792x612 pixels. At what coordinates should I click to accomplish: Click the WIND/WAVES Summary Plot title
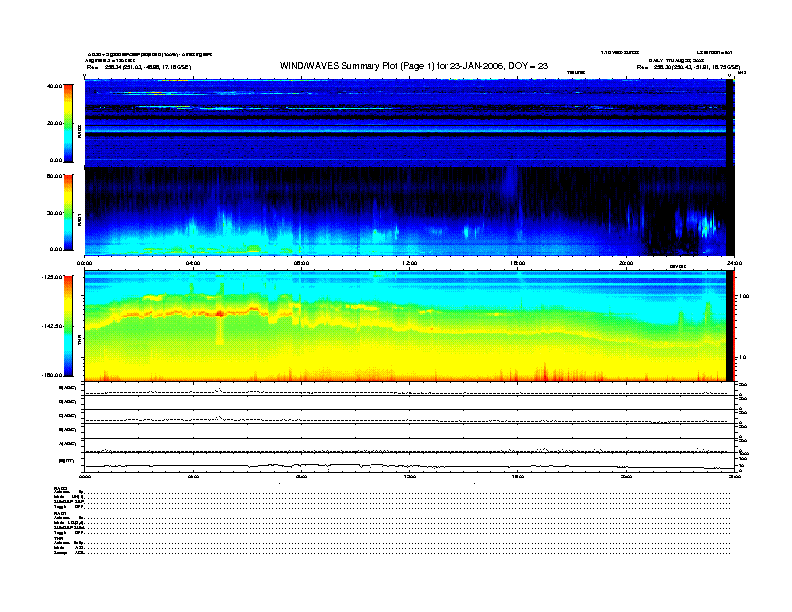414,66
